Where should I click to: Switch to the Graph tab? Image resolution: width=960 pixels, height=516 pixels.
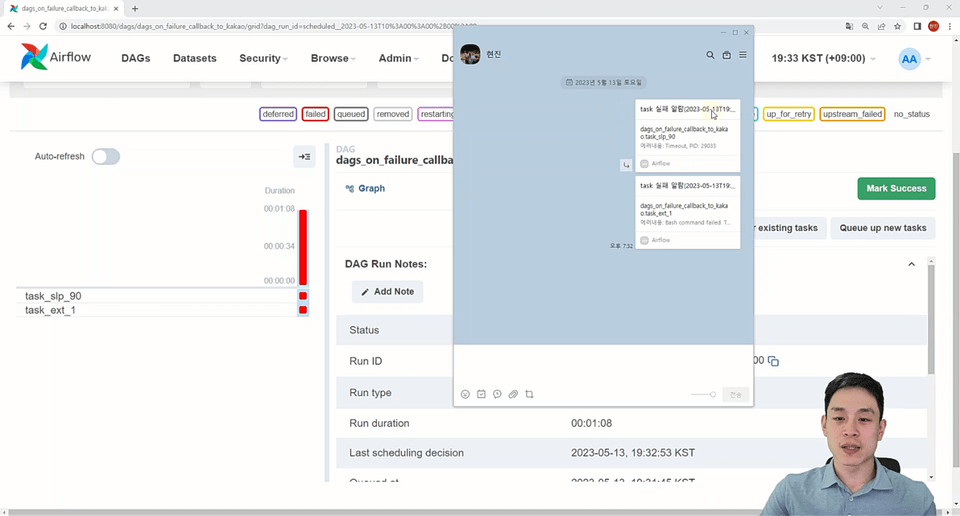pyautogui.click(x=365, y=189)
